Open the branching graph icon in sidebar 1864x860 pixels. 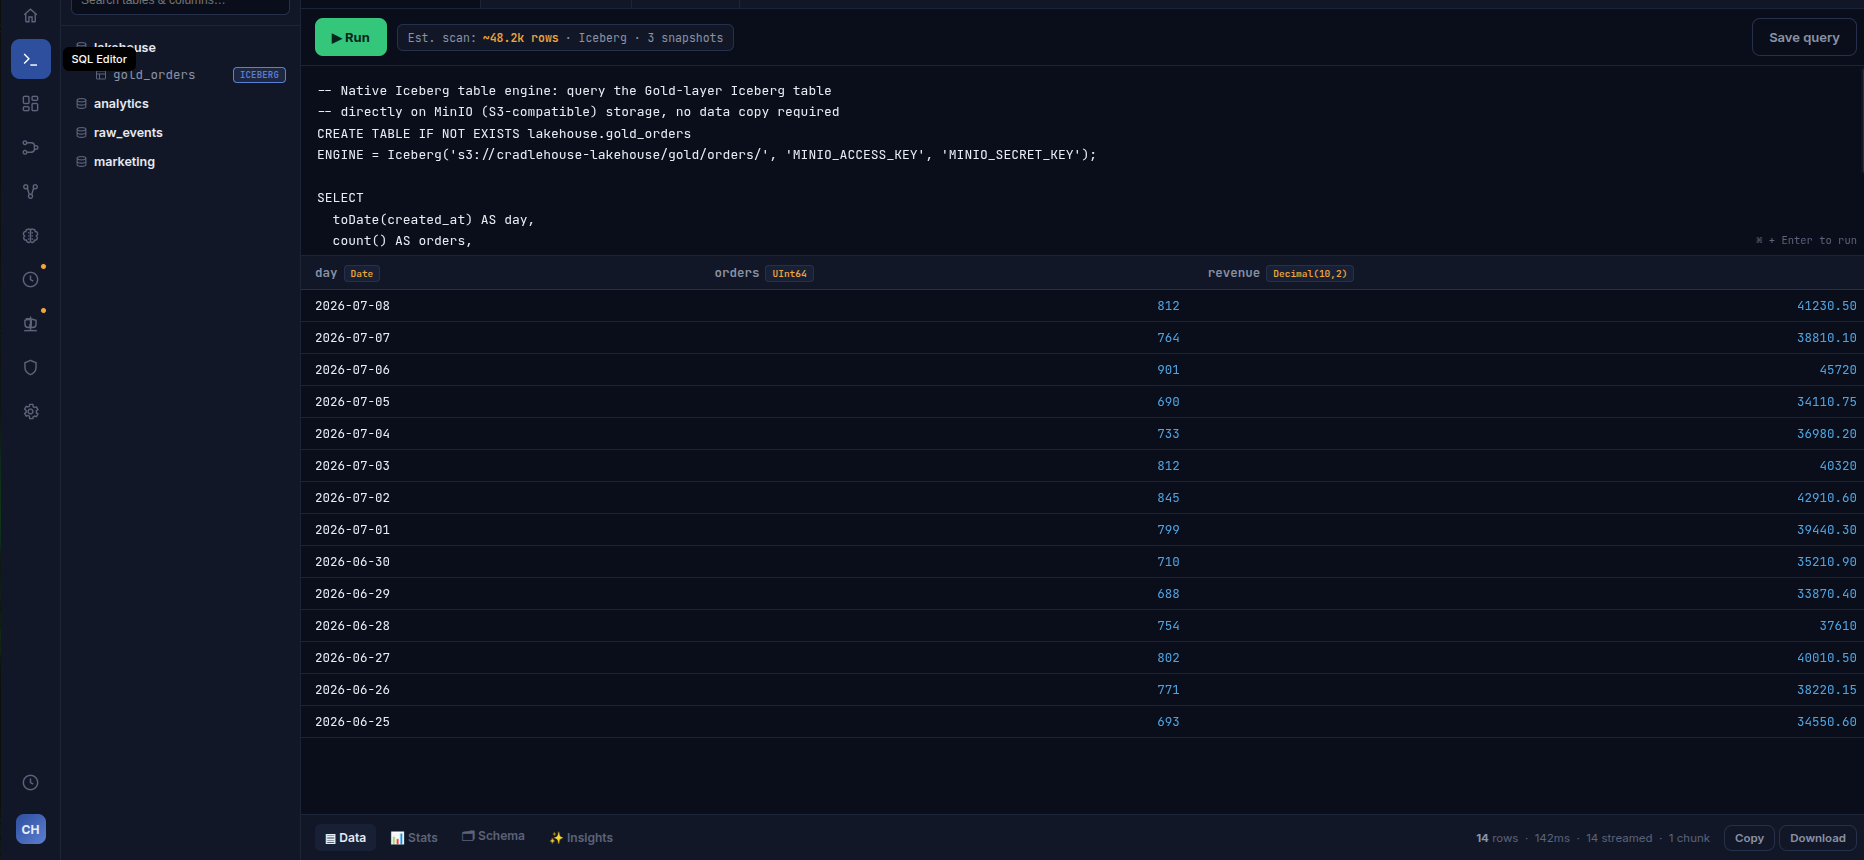pos(31,191)
